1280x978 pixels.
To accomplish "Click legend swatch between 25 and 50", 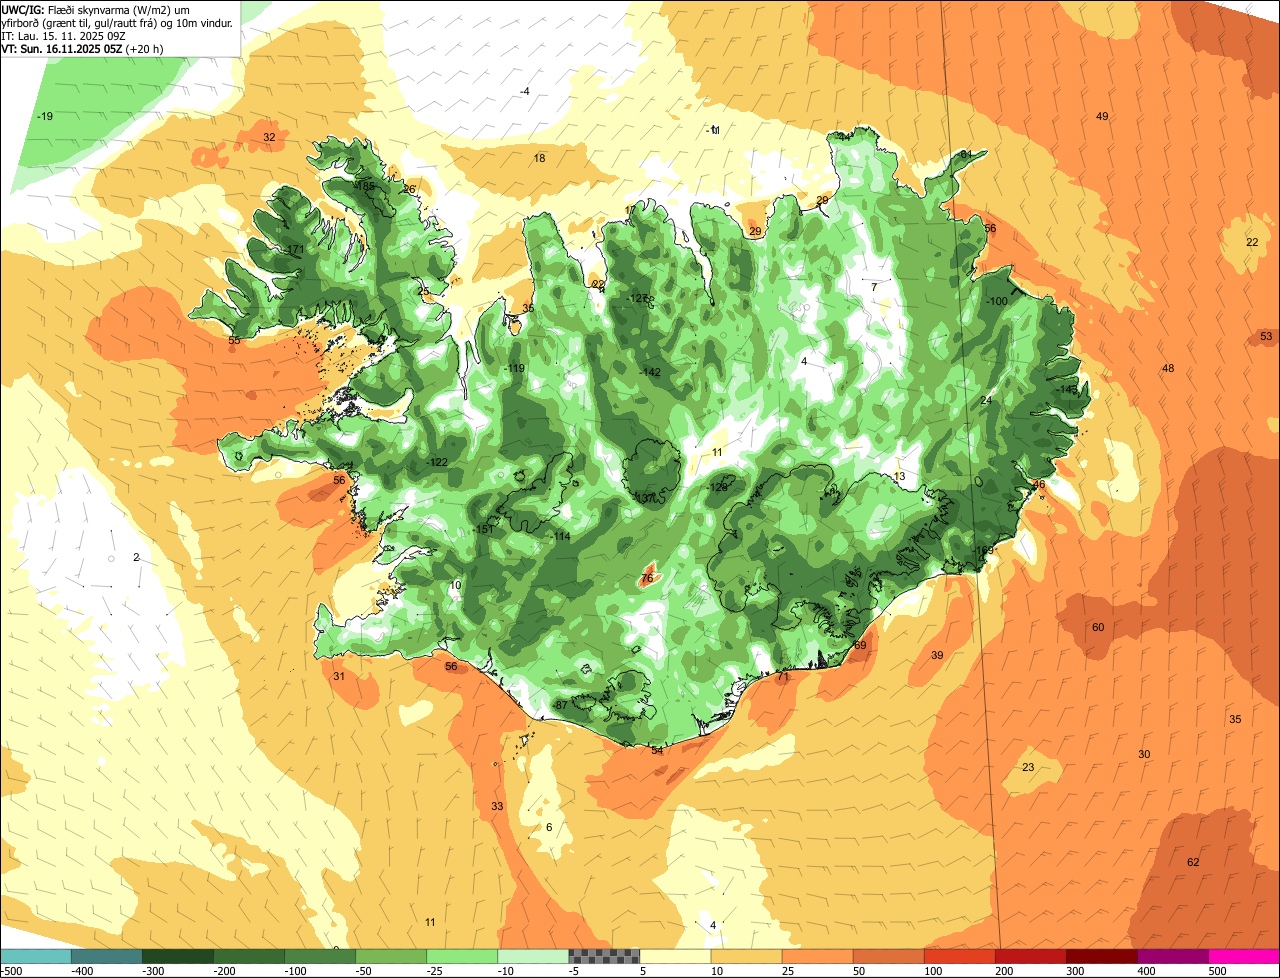I will 816,956.
